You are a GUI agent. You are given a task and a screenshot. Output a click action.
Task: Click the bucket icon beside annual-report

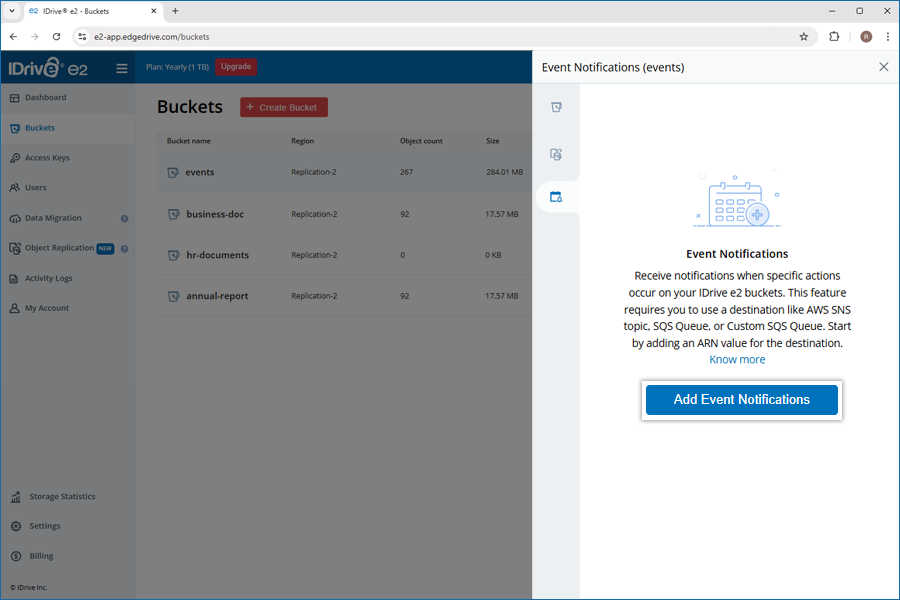point(173,296)
